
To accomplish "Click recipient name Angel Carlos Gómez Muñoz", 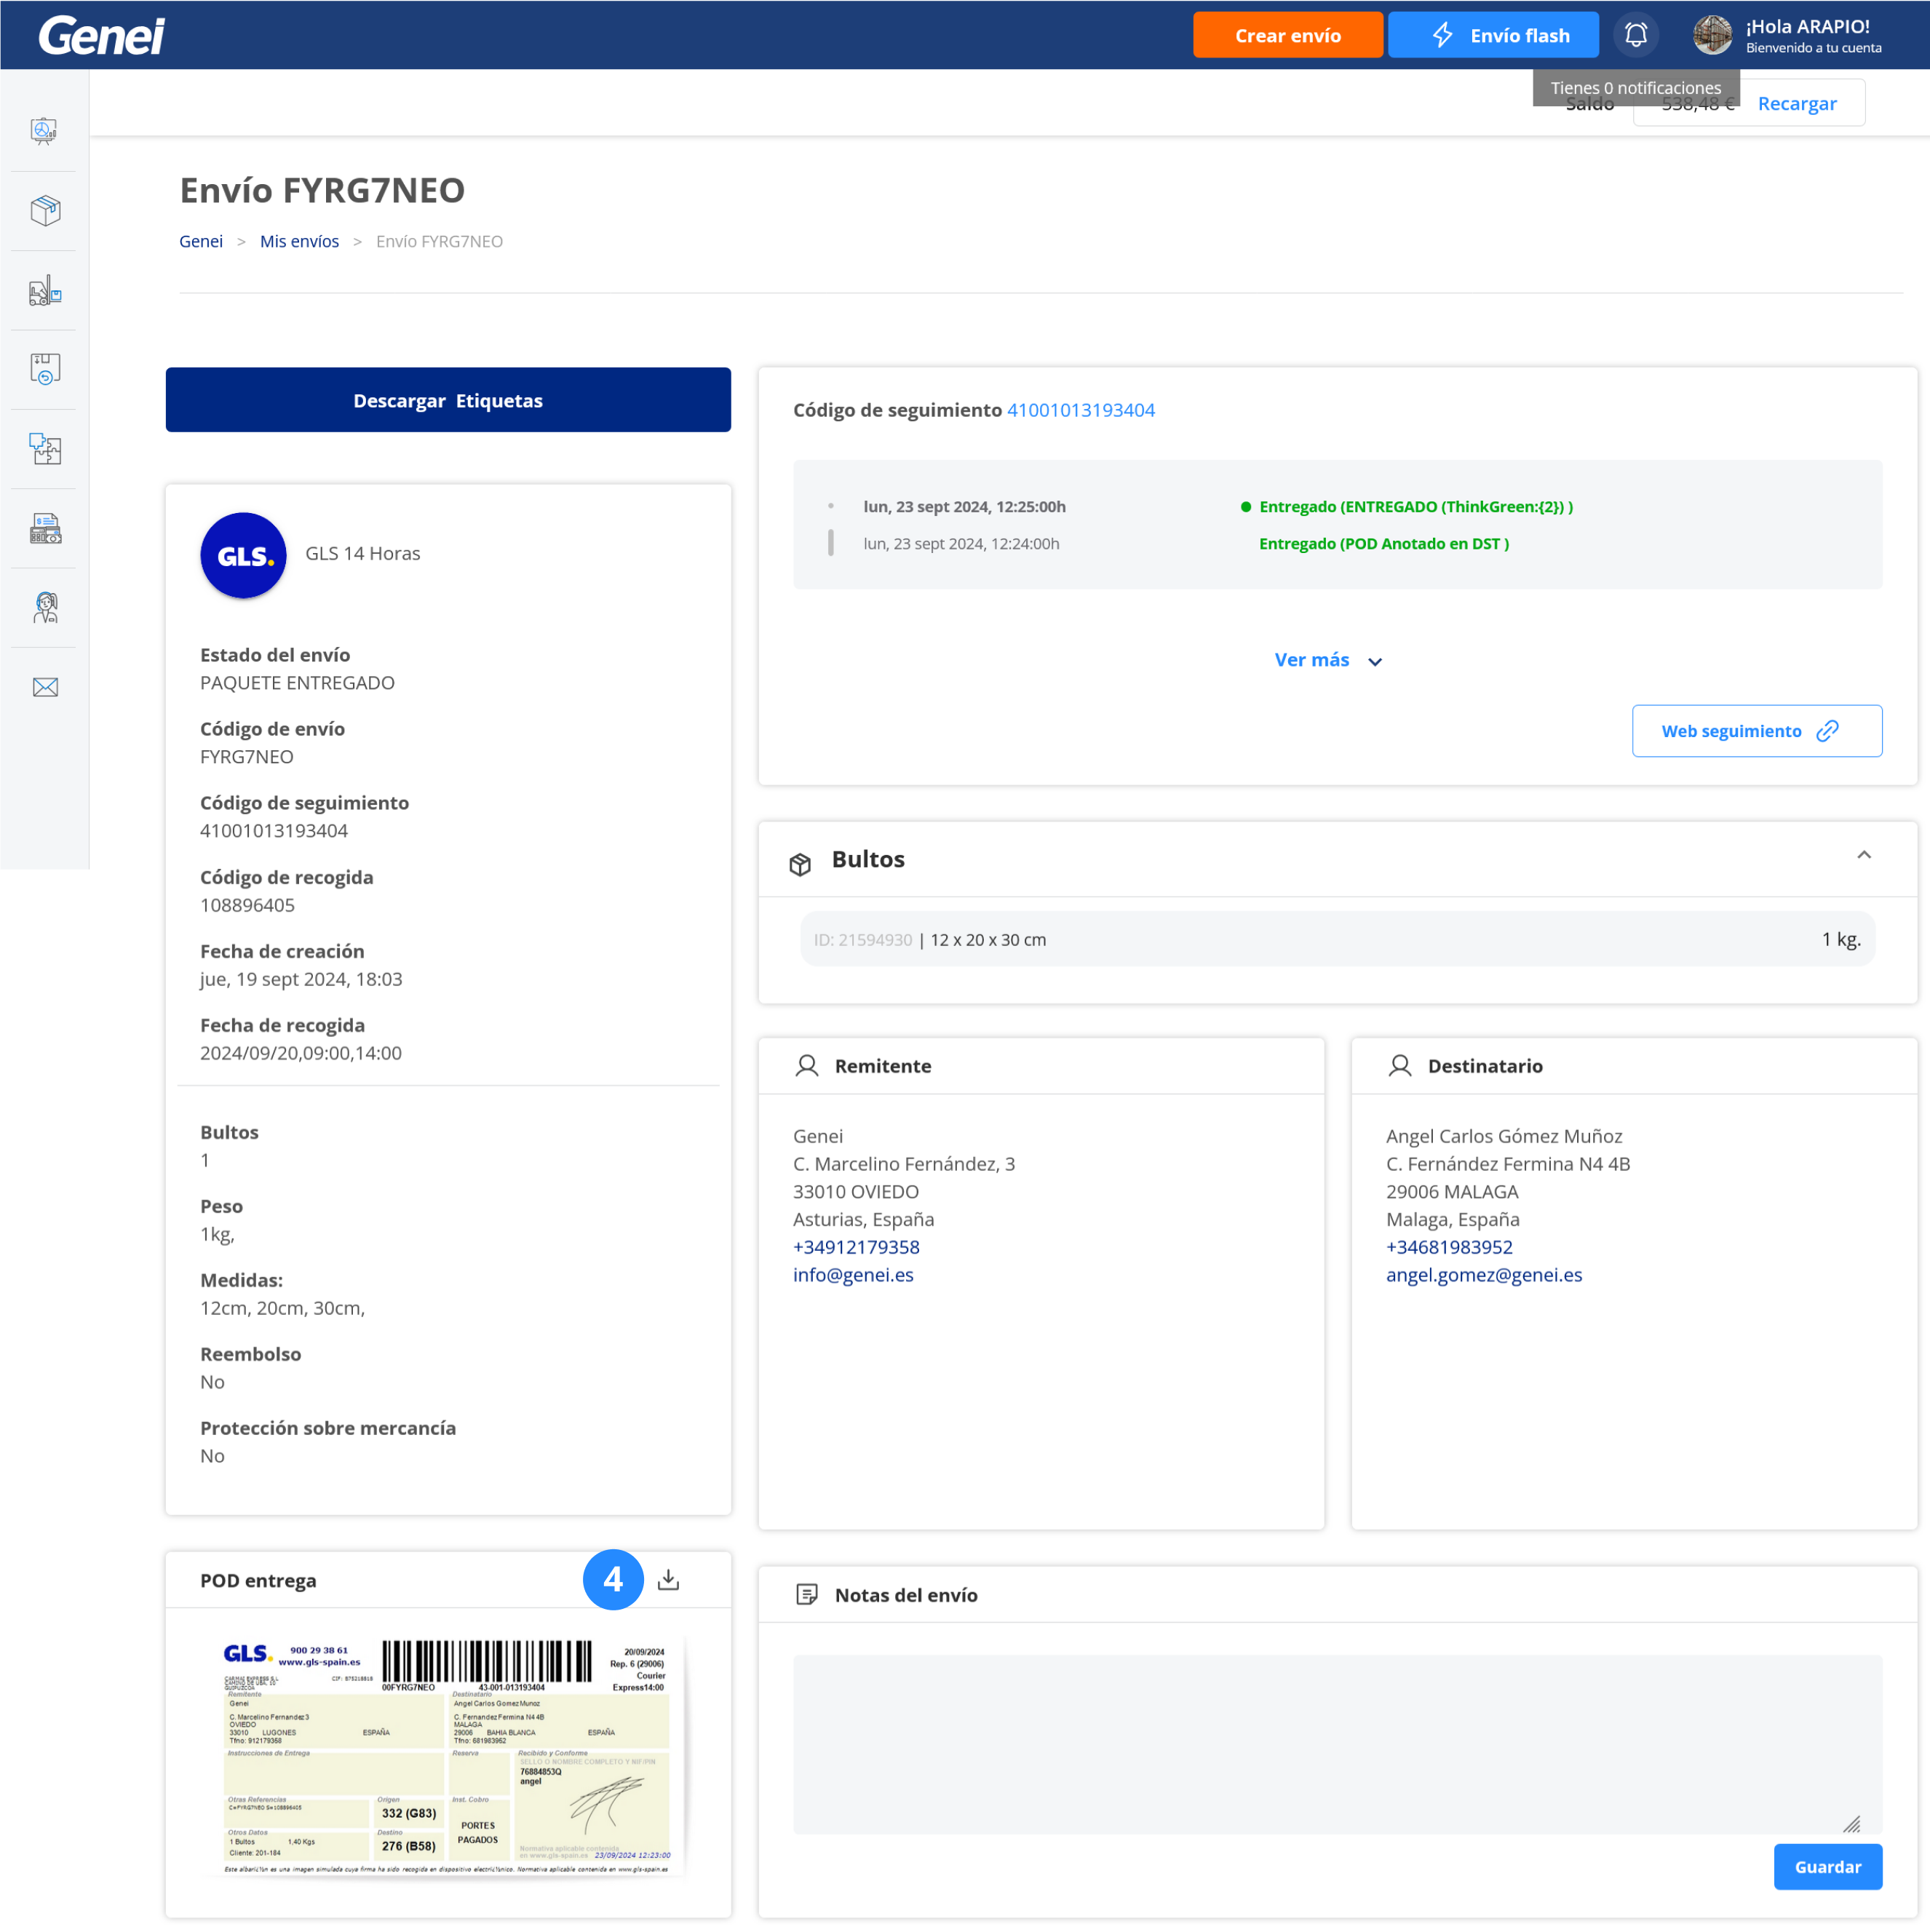I will pyautogui.click(x=1504, y=1136).
